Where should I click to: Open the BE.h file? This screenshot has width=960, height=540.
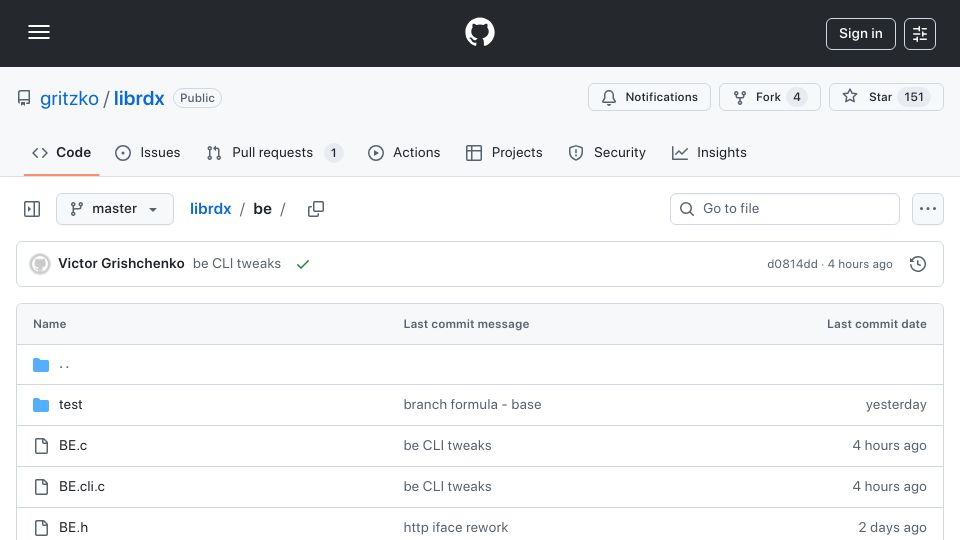coord(73,528)
